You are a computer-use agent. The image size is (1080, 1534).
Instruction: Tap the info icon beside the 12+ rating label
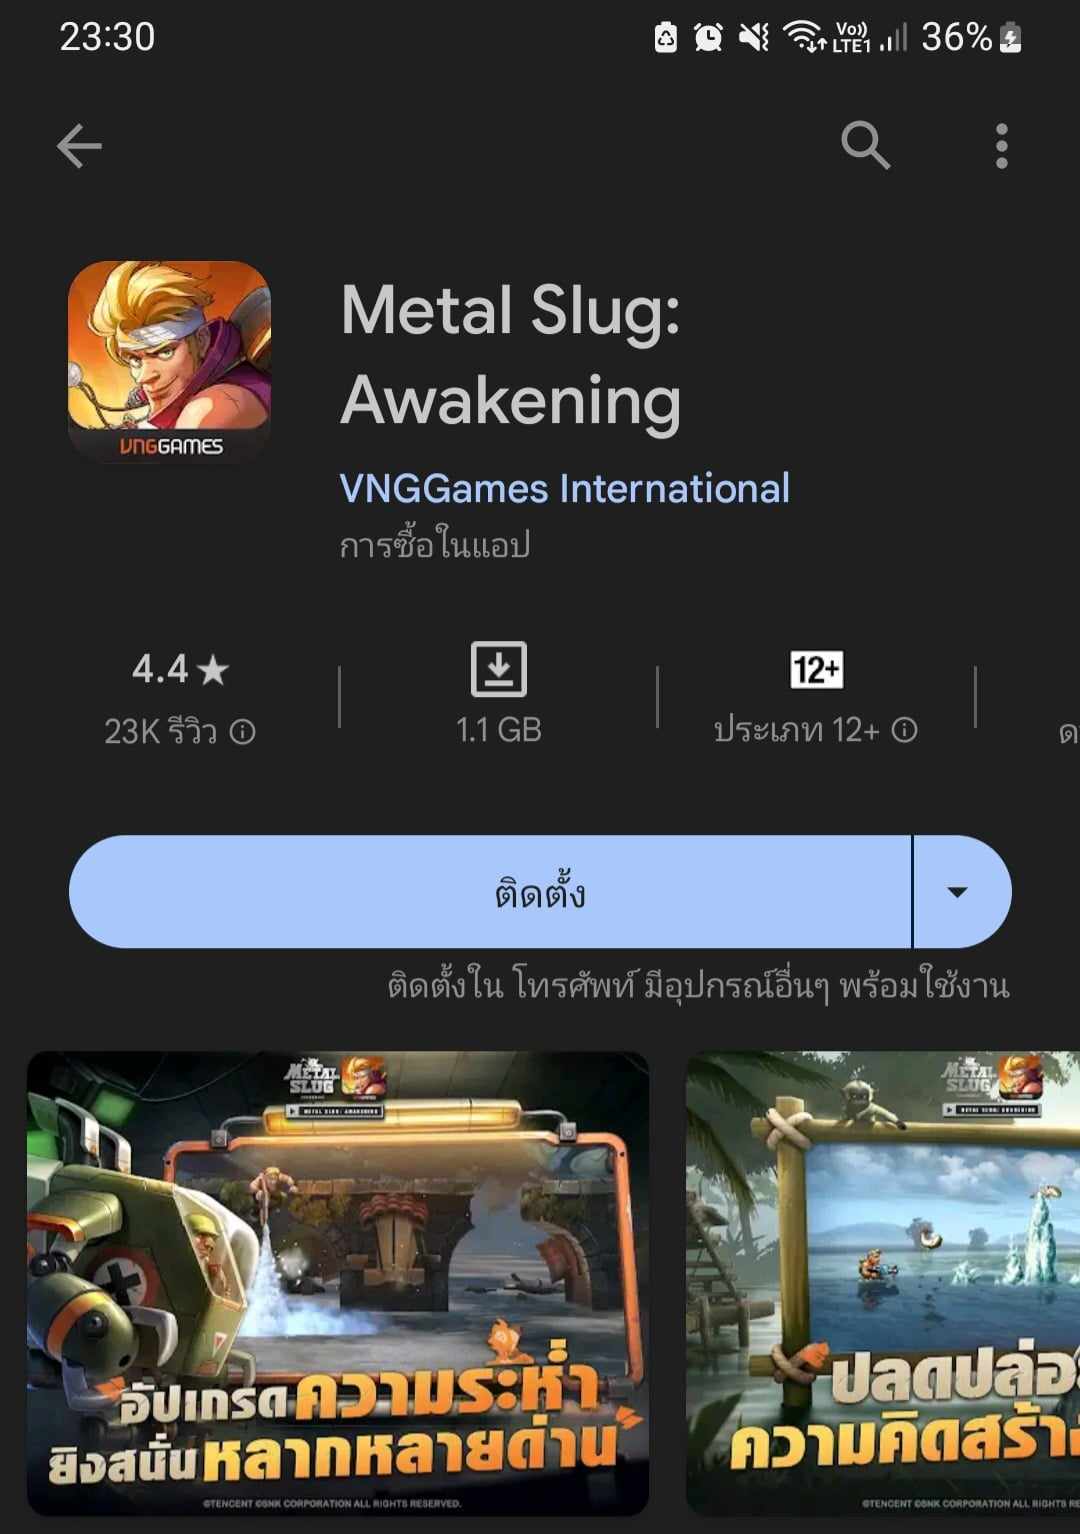904,730
